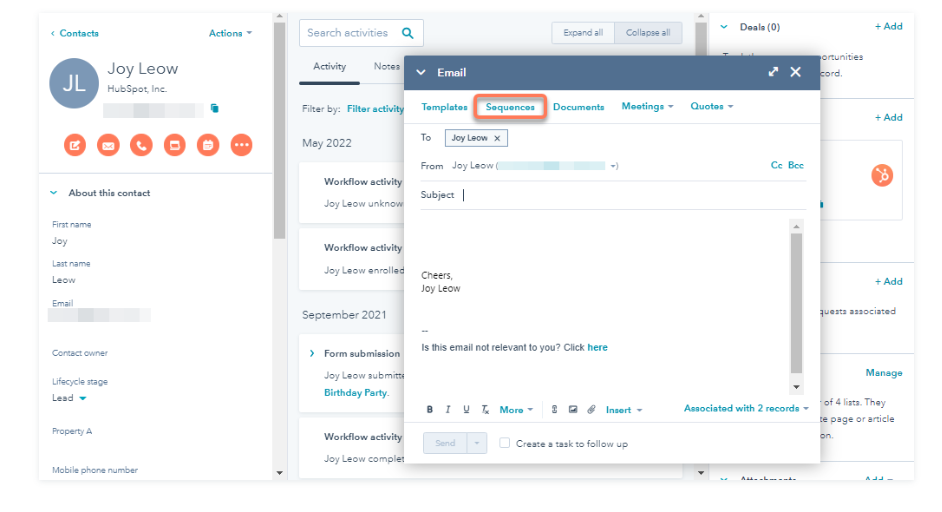Click the create note icon under Joy Leow
The height and width of the screenshot is (512, 942).
coord(75,145)
